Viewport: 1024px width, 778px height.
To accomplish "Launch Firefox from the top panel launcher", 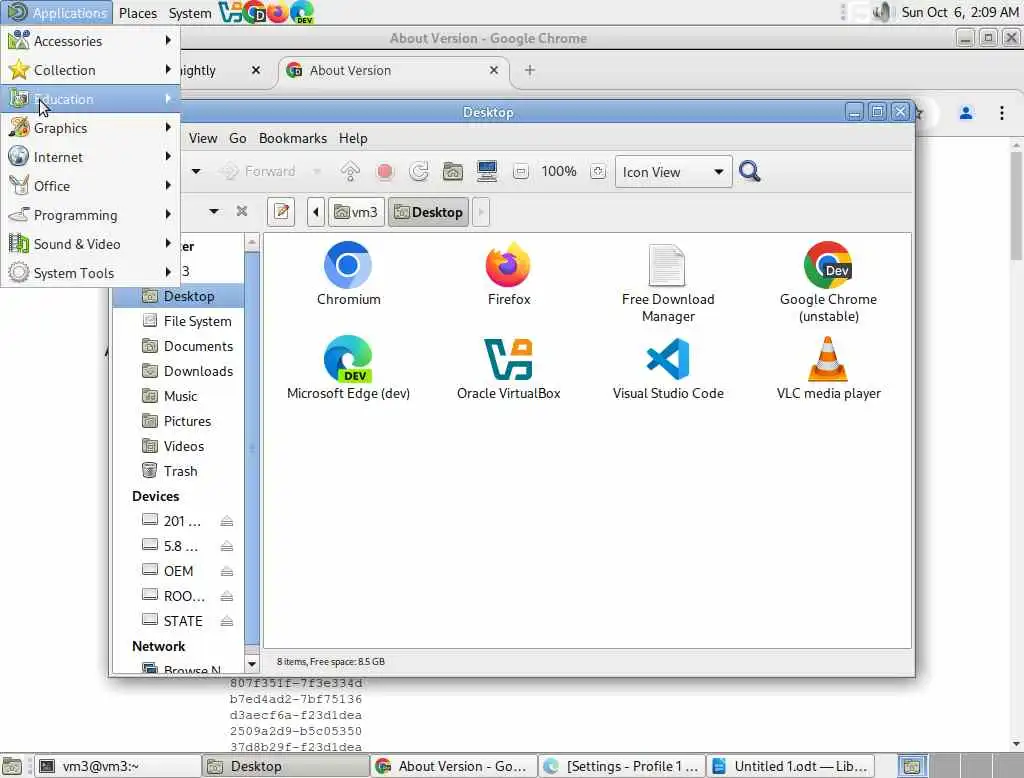I will tap(277, 12).
